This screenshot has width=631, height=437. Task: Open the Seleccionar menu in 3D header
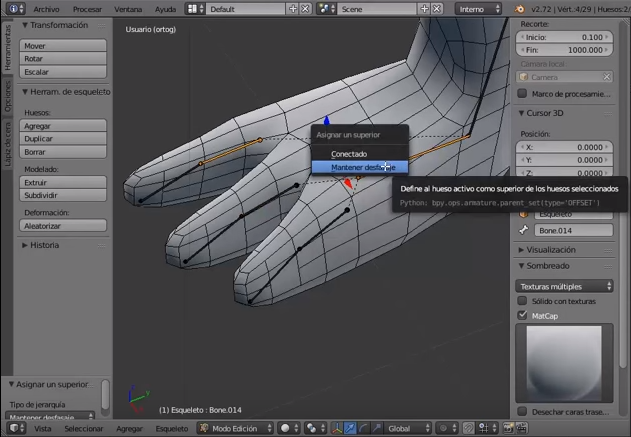84,429
